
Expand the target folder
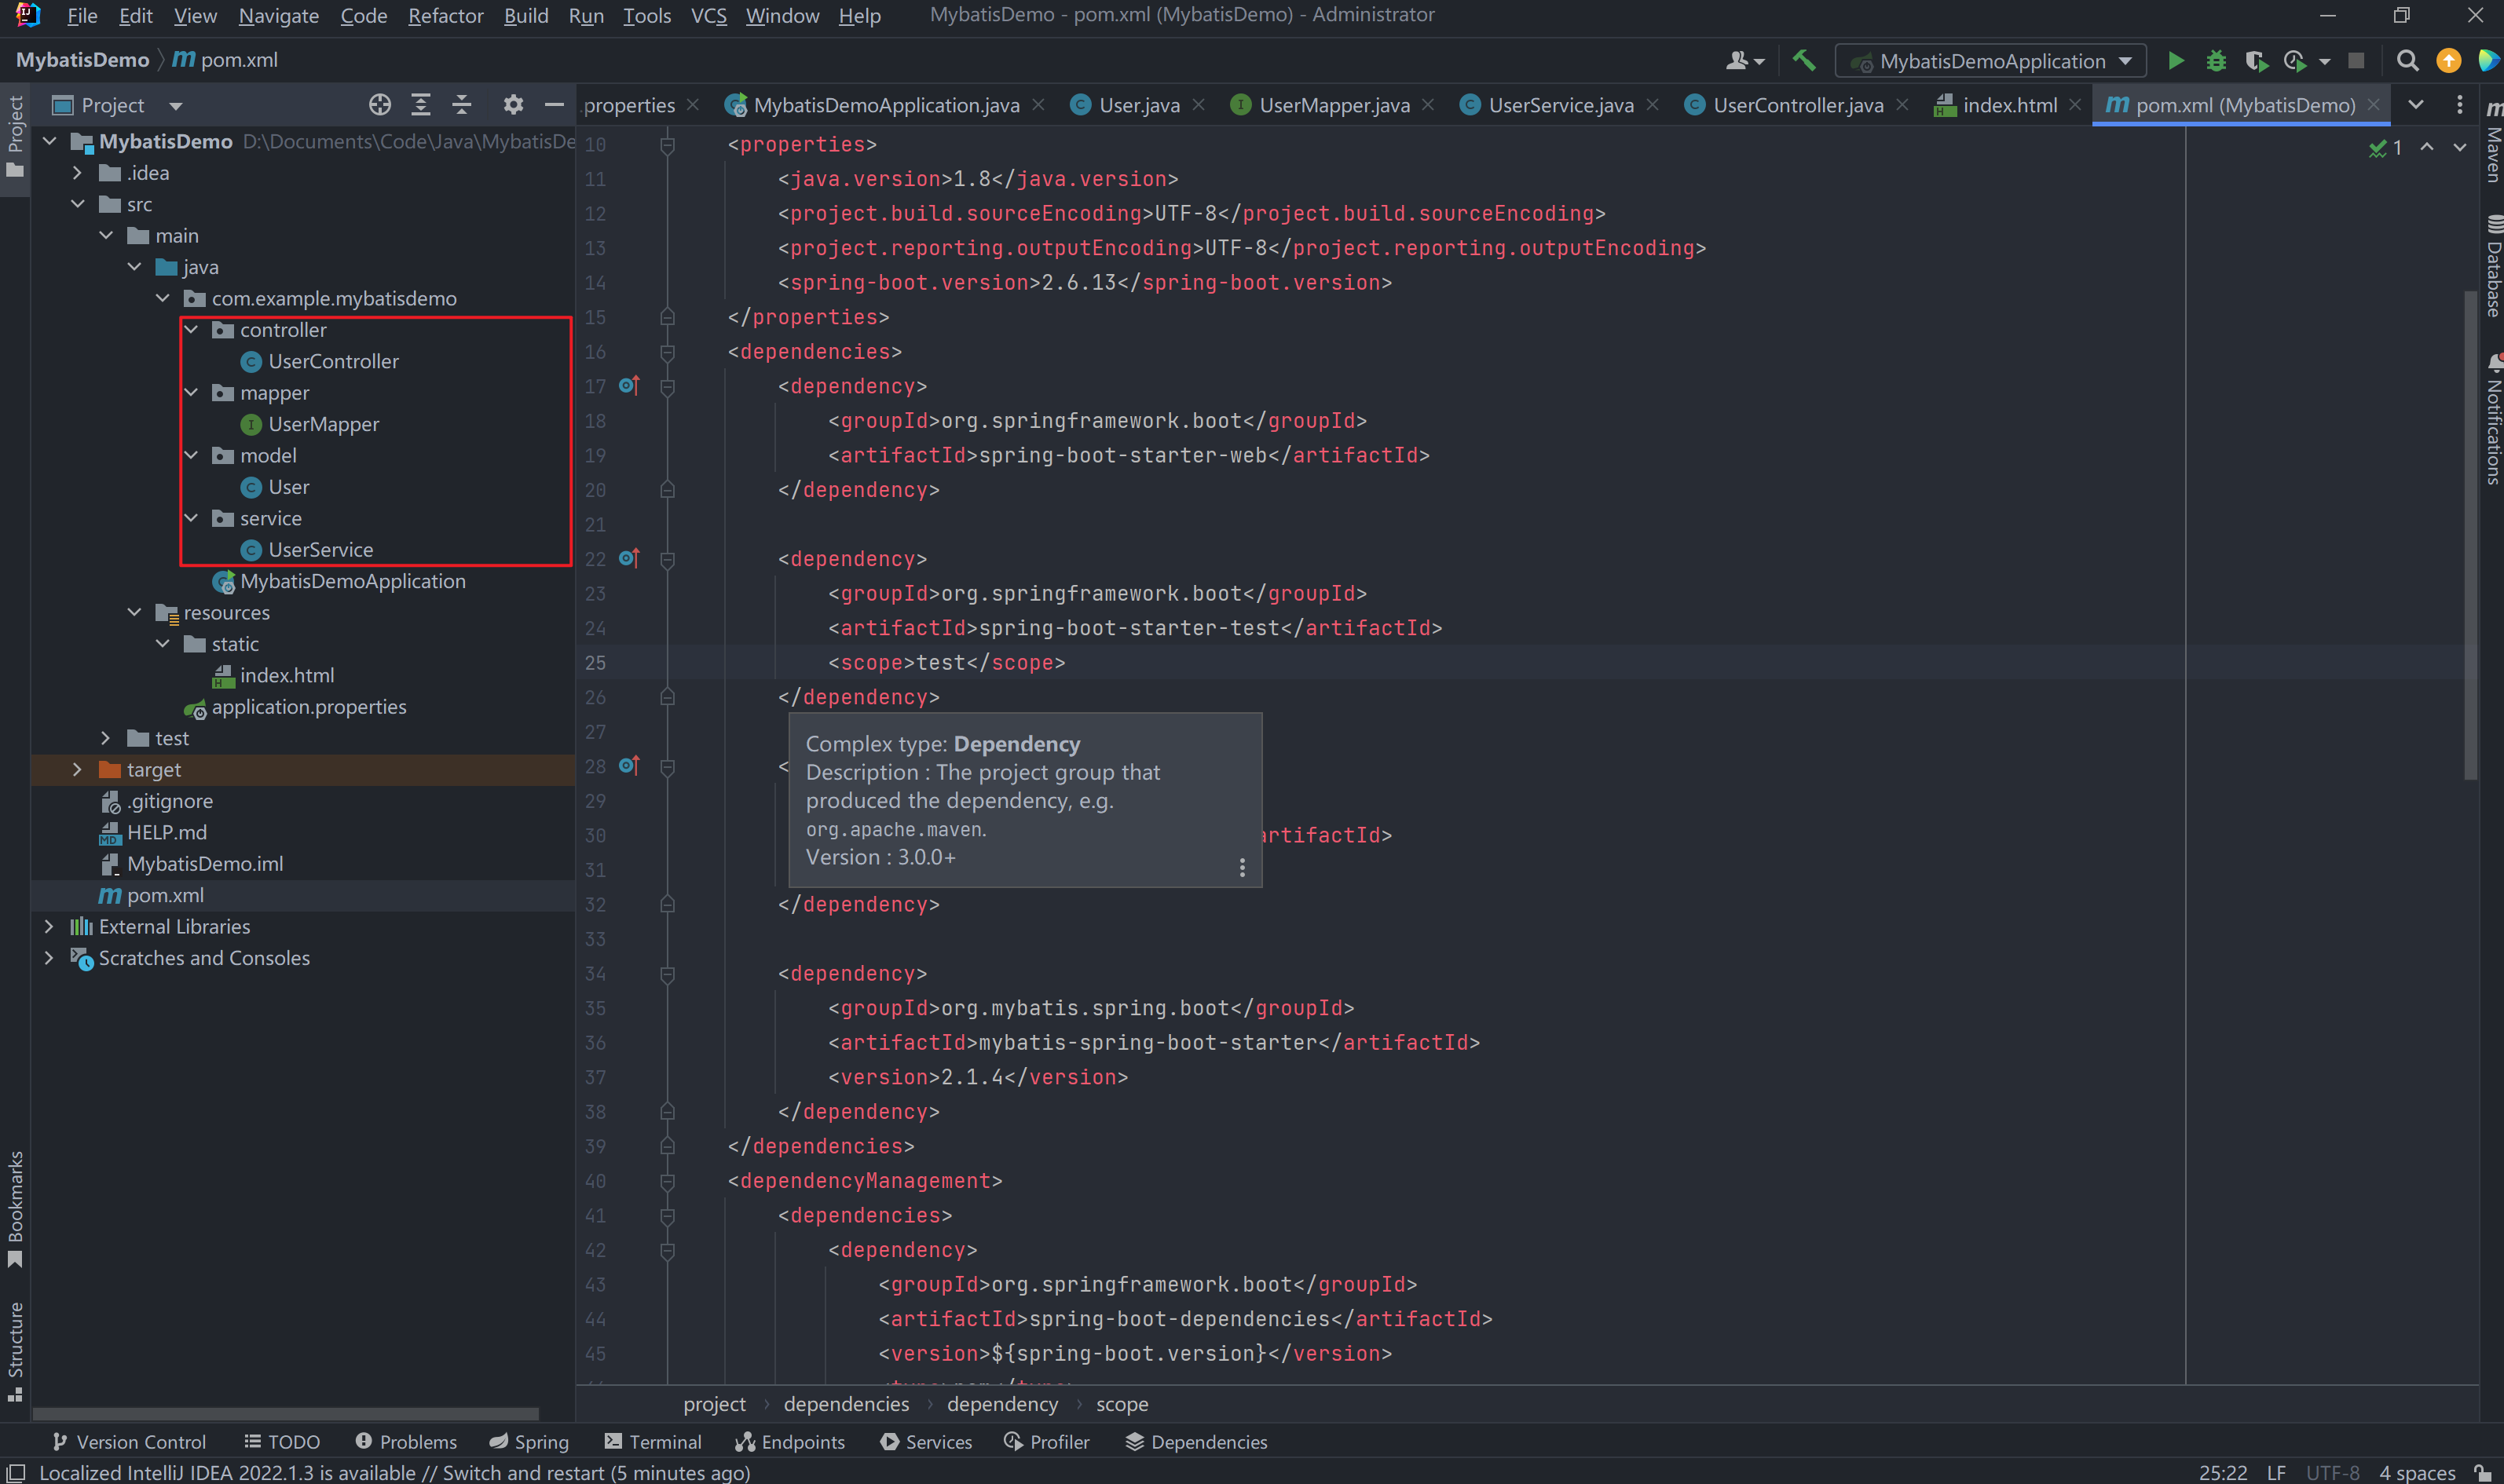click(78, 770)
